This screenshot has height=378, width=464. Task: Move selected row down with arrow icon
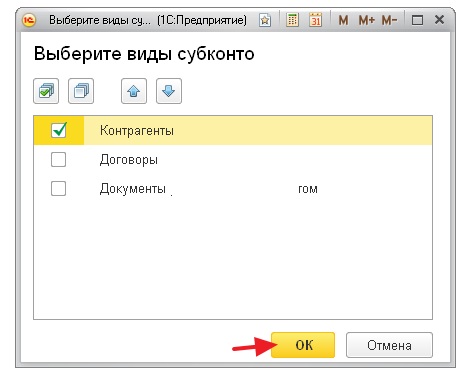click(169, 91)
